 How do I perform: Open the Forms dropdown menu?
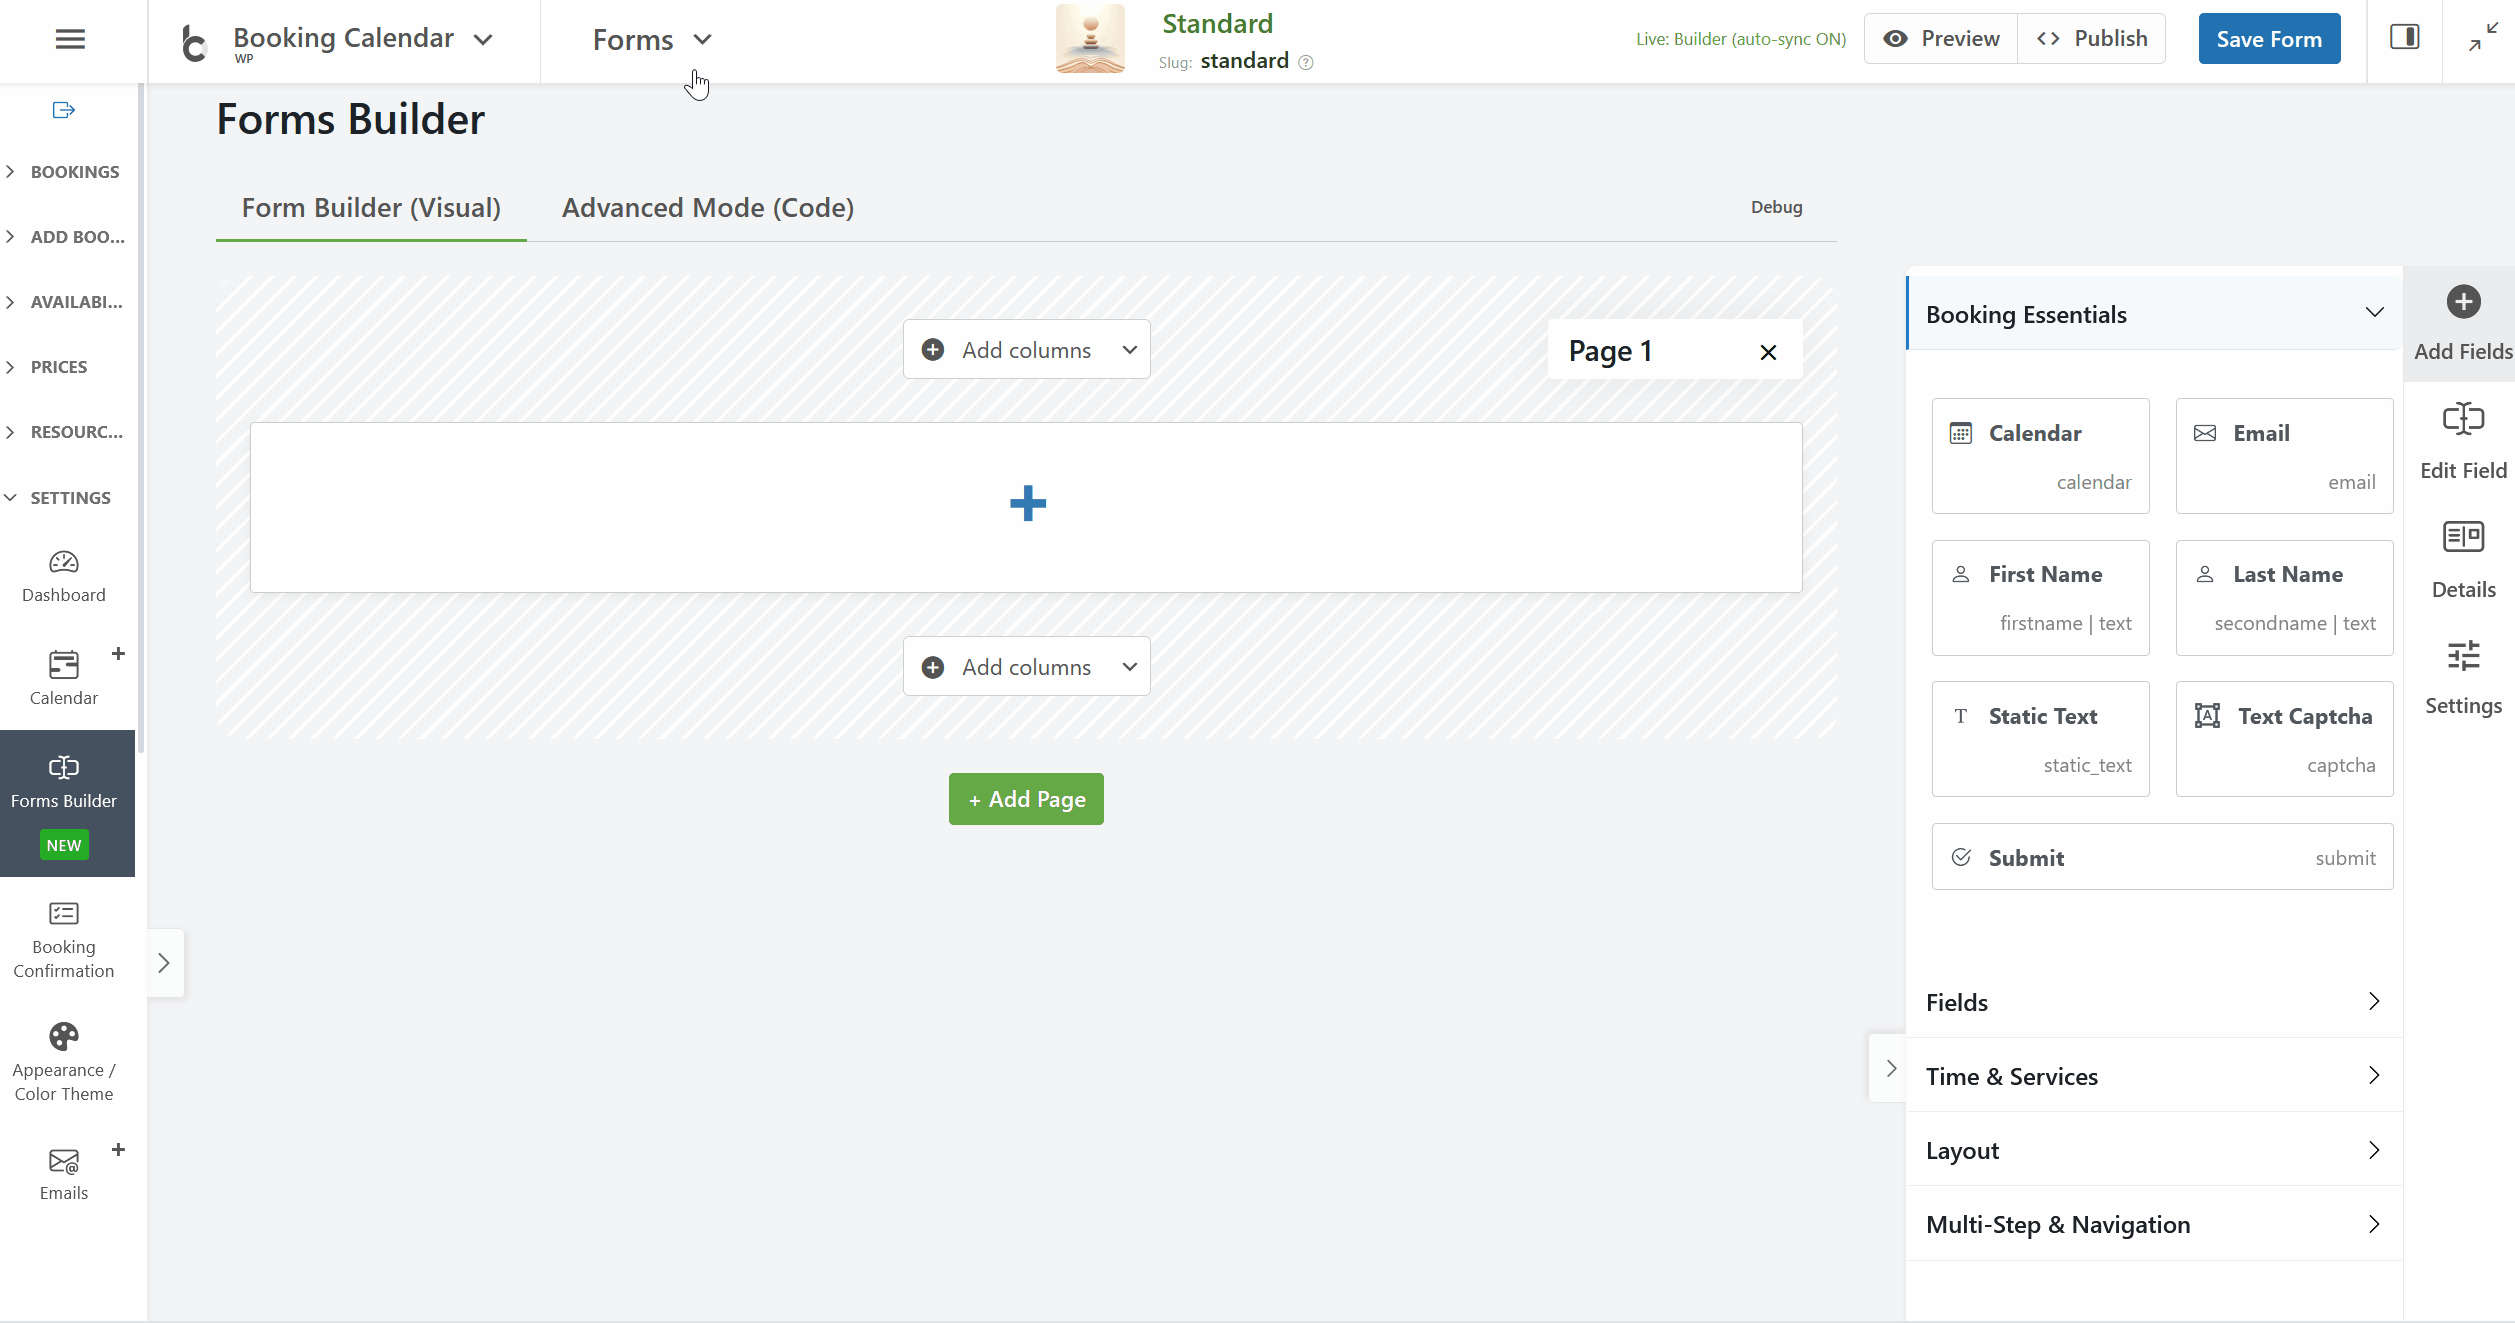652,40
